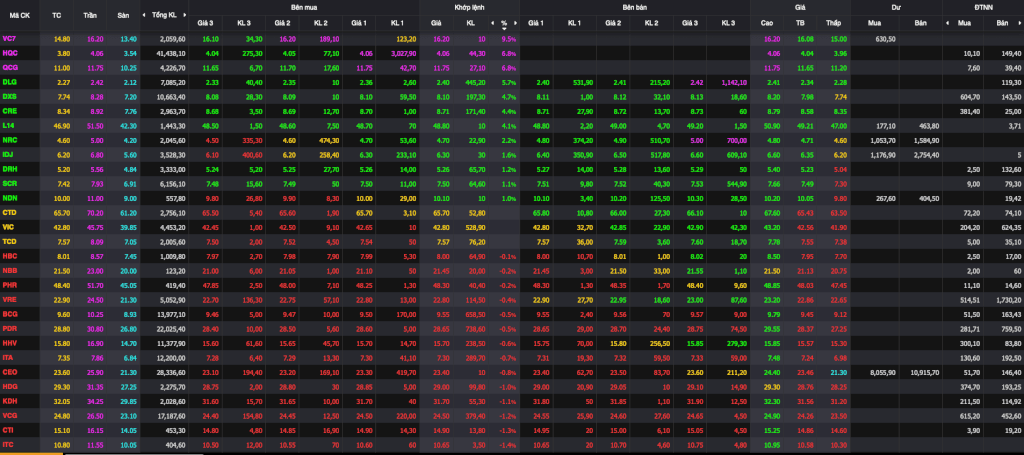Open stock symbol CRE
Viewport: 1024px width, 455px height.
click(9, 110)
